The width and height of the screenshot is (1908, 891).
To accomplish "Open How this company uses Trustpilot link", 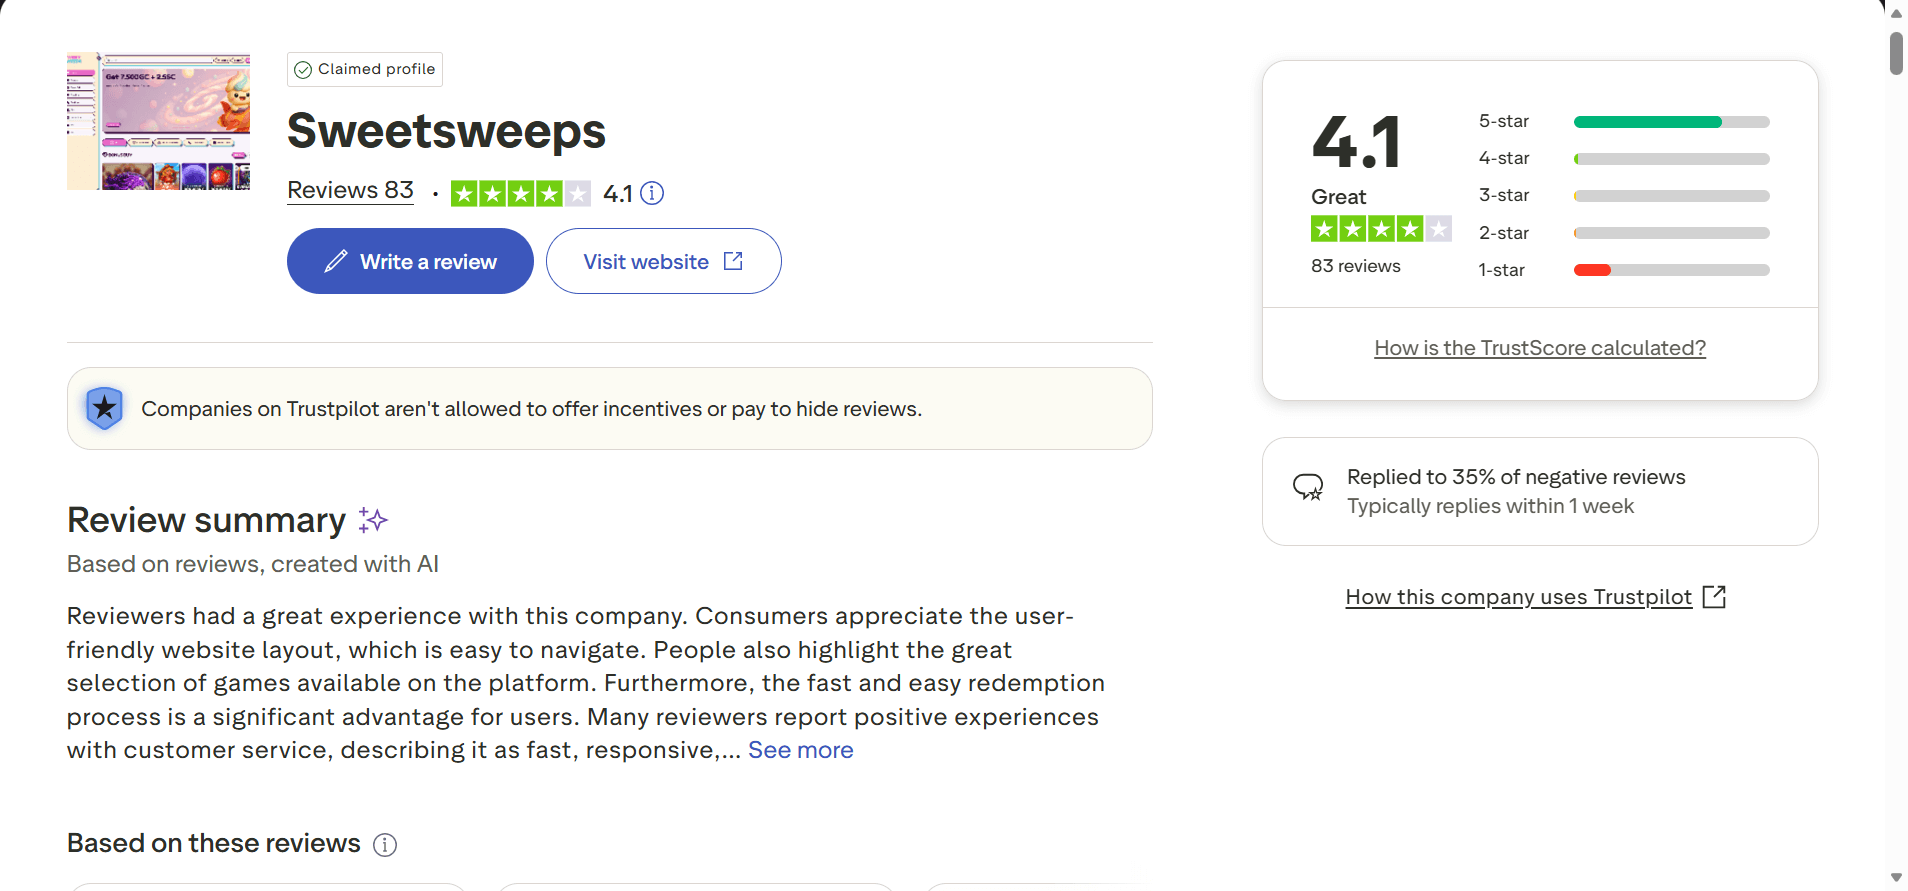I will tap(1518, 597).
